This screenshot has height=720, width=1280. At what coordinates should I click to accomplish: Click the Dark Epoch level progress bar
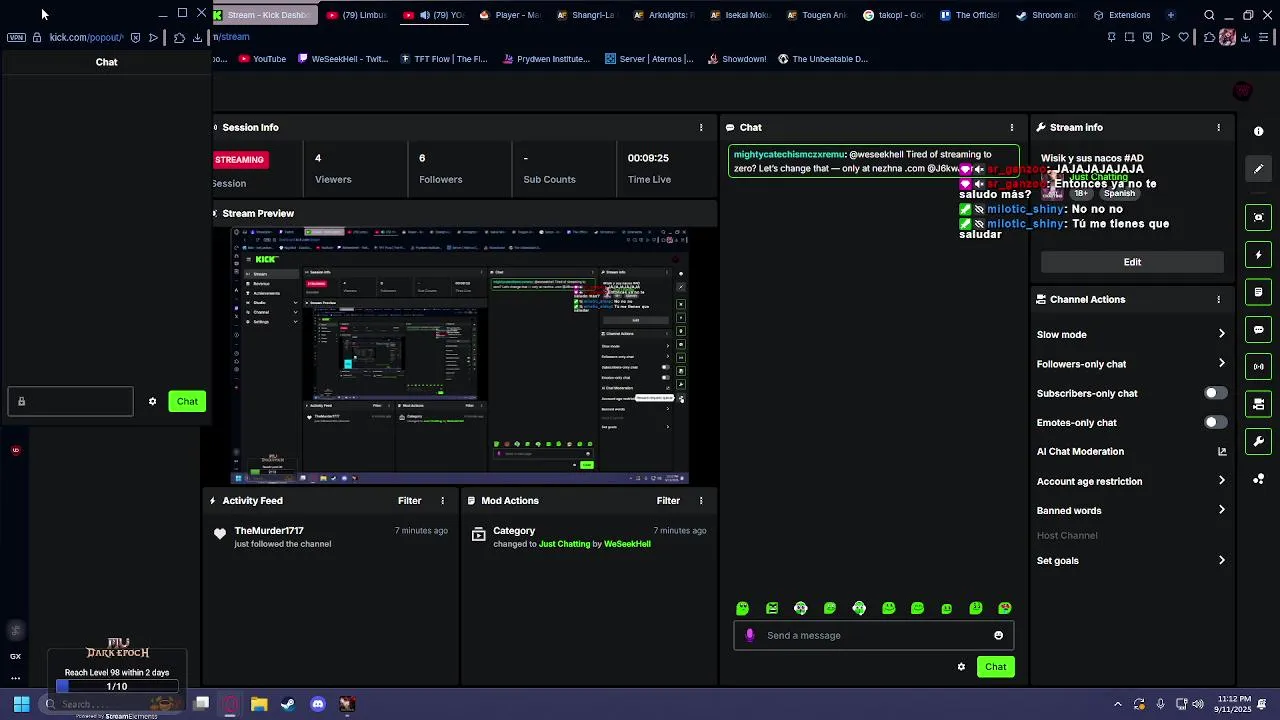pos(117,687)
